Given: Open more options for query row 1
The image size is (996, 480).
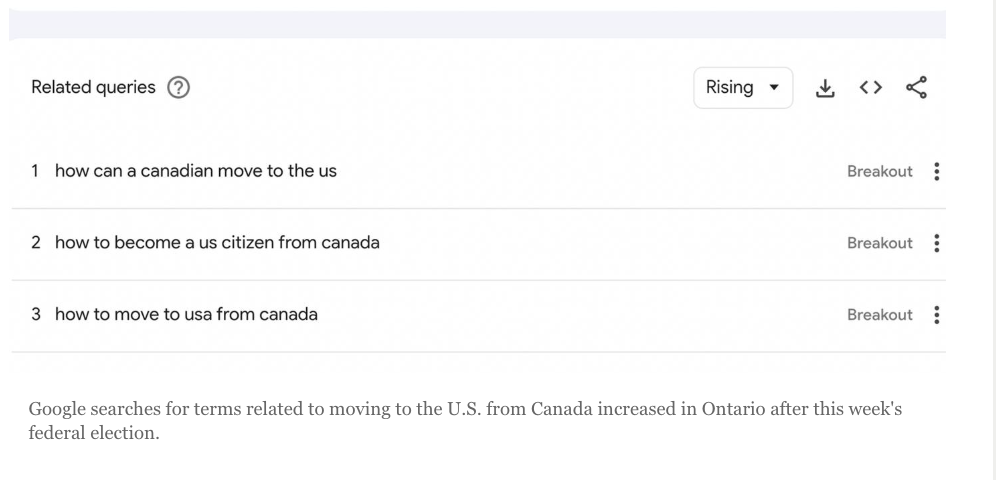Looking at the screenshot, I should [x=937, y=171].
